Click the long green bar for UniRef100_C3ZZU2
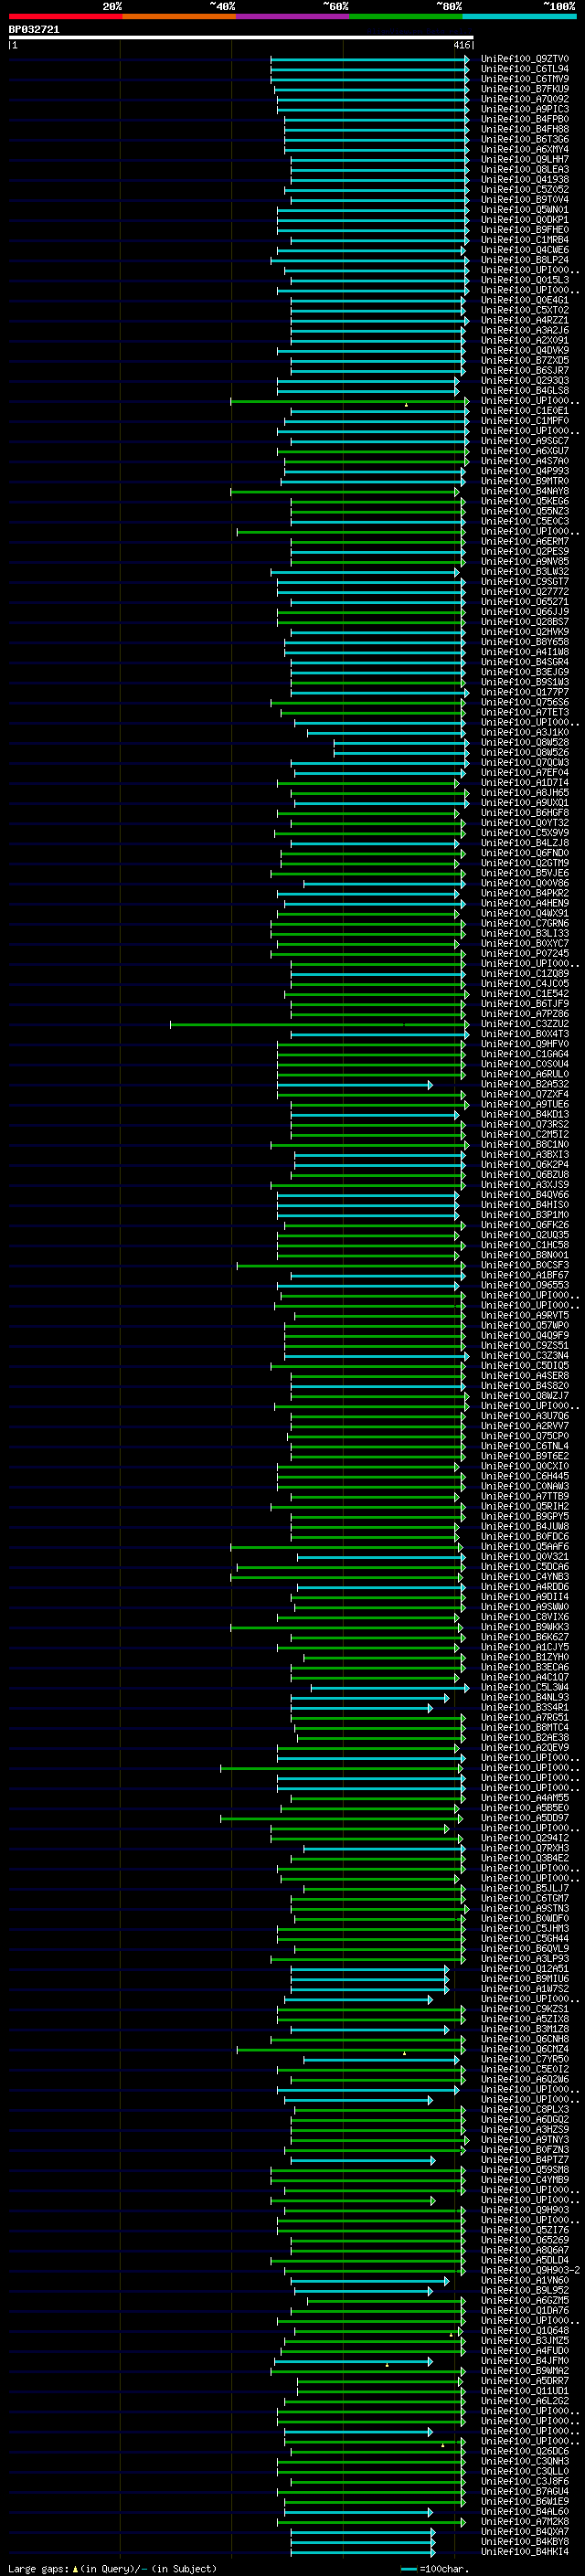 (x=319, y=1024)
